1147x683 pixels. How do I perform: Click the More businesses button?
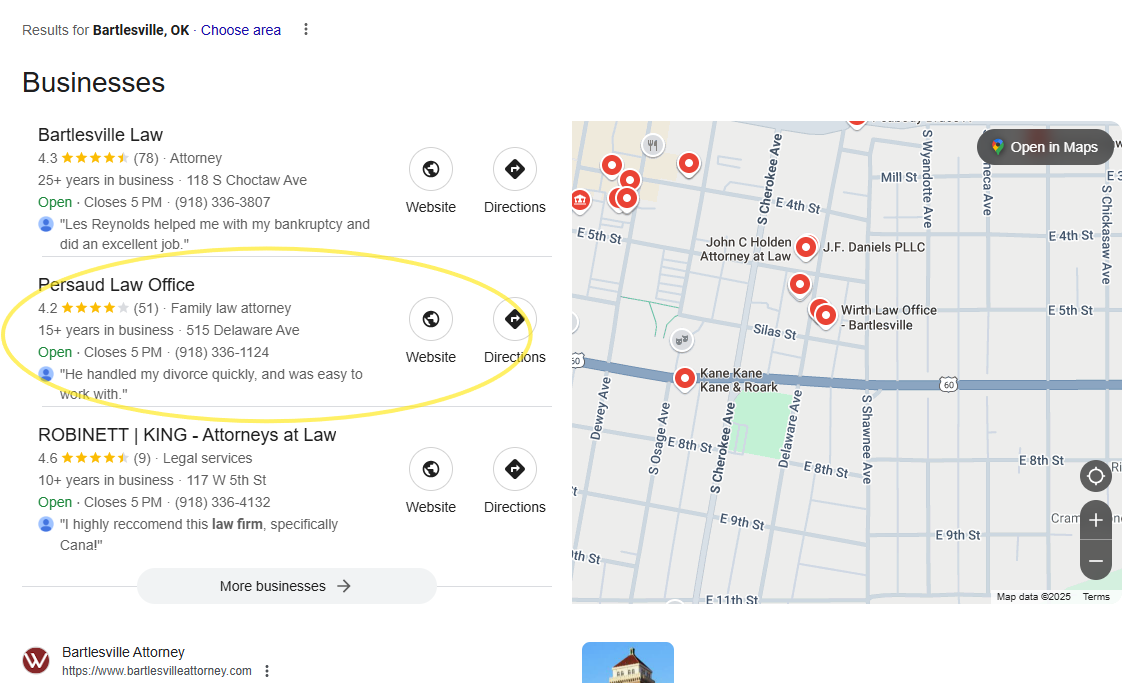click(287, 586)
